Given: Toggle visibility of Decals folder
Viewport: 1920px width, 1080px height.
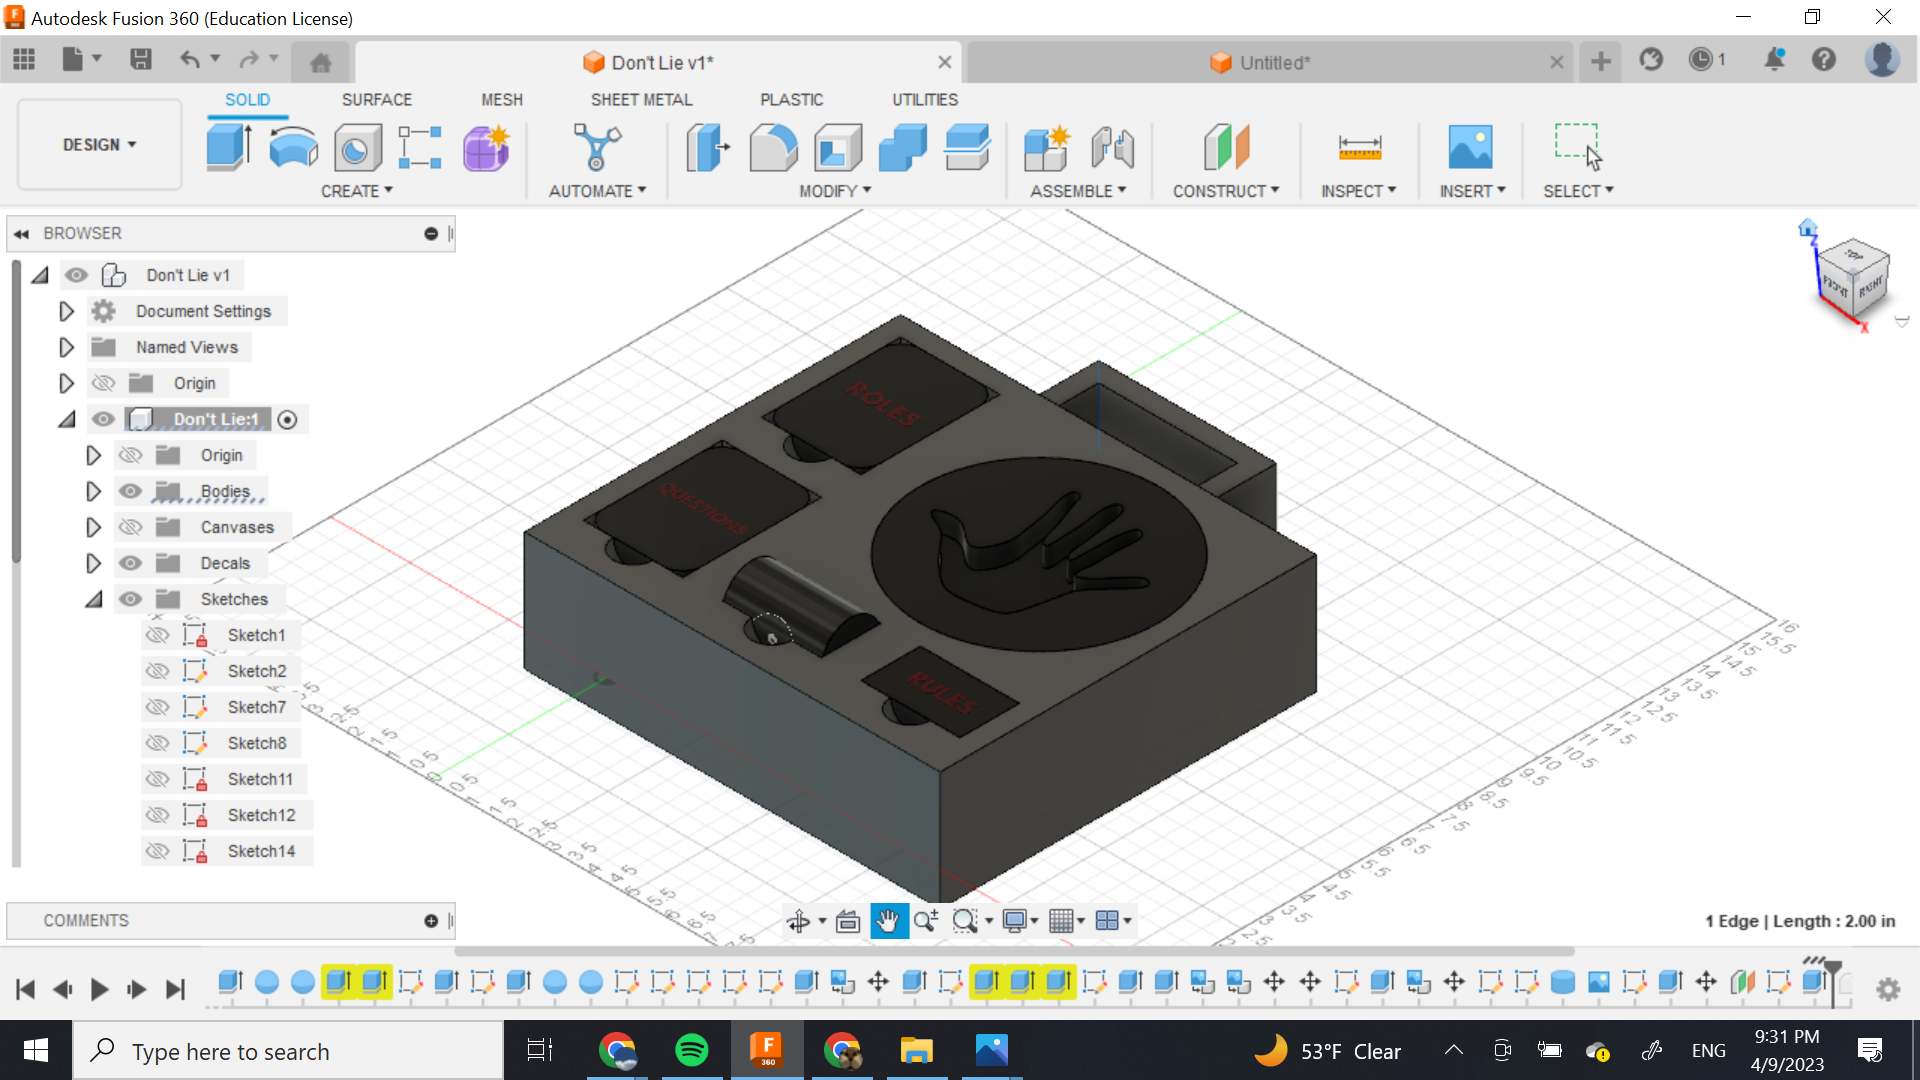Looking at the screenshot, I should tap(130, 563).
